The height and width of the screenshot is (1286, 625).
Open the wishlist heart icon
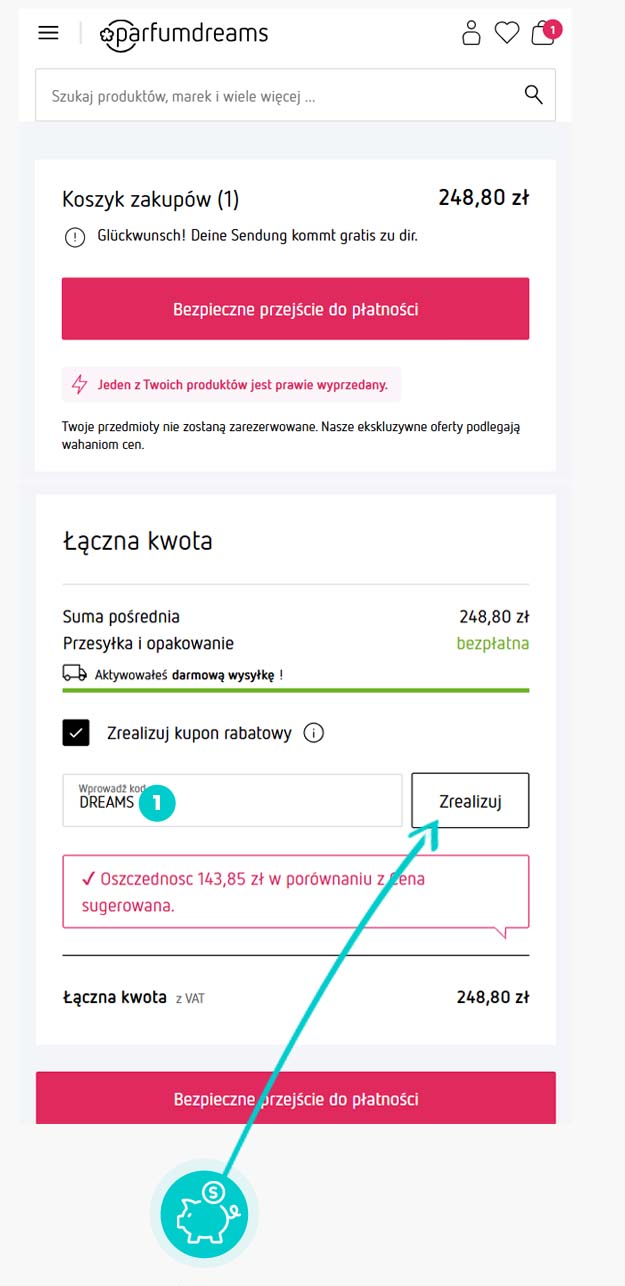[x=507, y=33]
